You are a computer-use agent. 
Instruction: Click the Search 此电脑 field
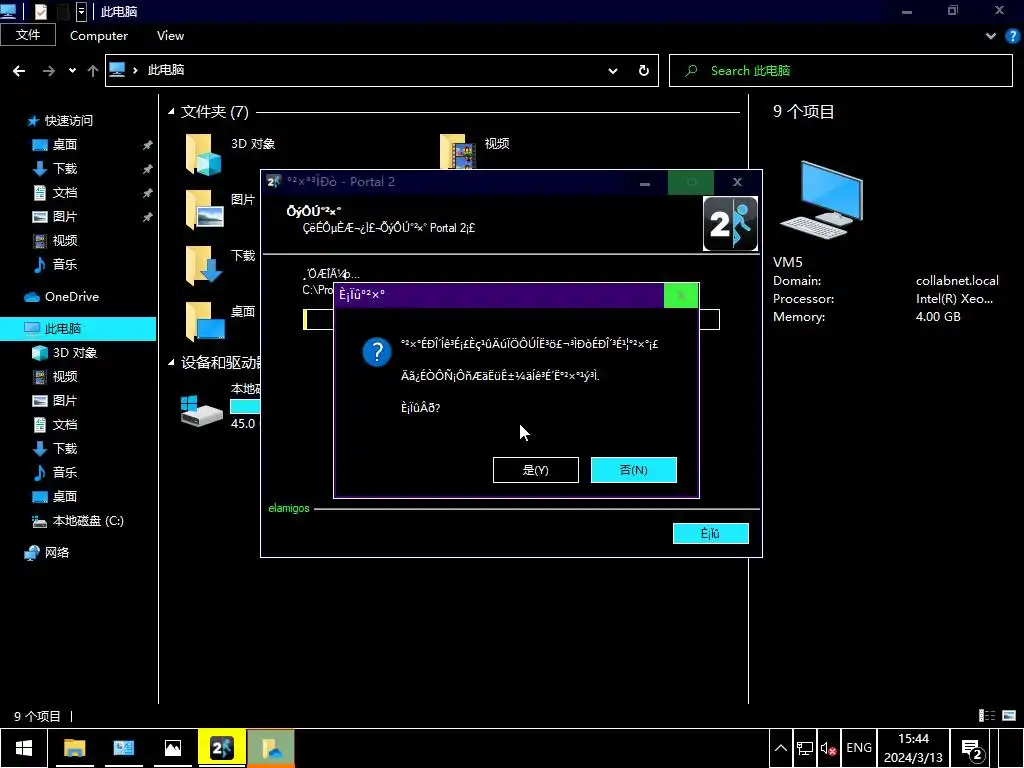click(840, 71)
